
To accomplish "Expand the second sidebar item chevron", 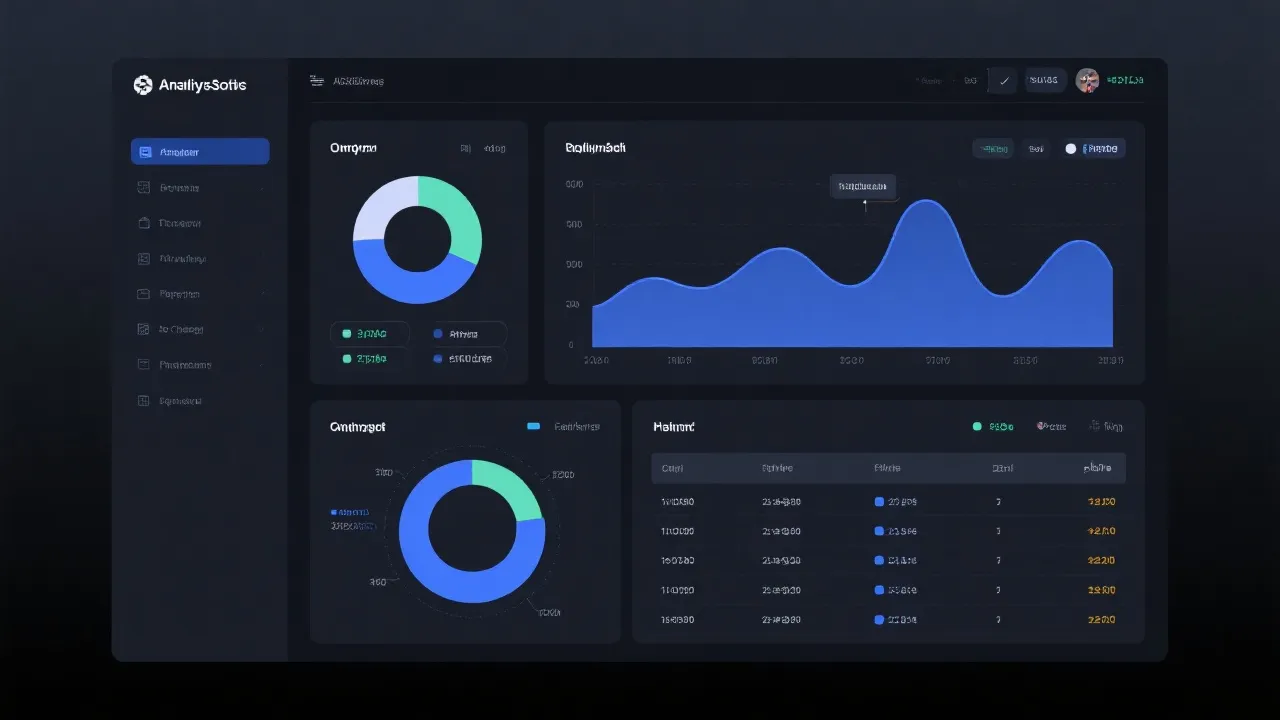I will coord(262,188).
